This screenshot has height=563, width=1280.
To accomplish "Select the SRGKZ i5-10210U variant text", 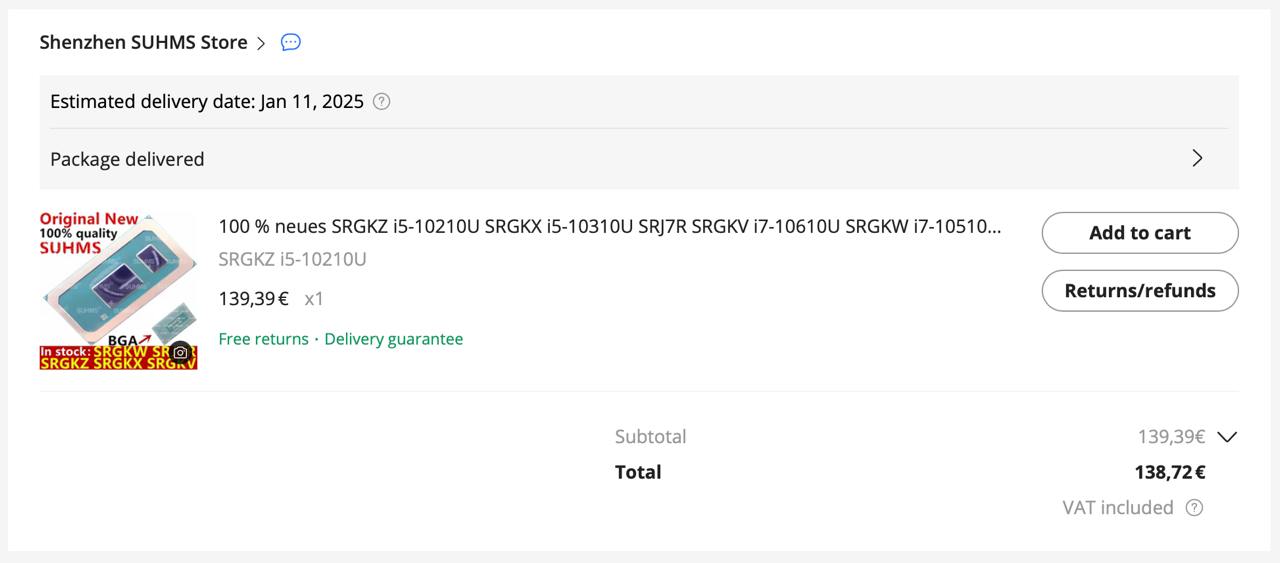I will [293, 259].
